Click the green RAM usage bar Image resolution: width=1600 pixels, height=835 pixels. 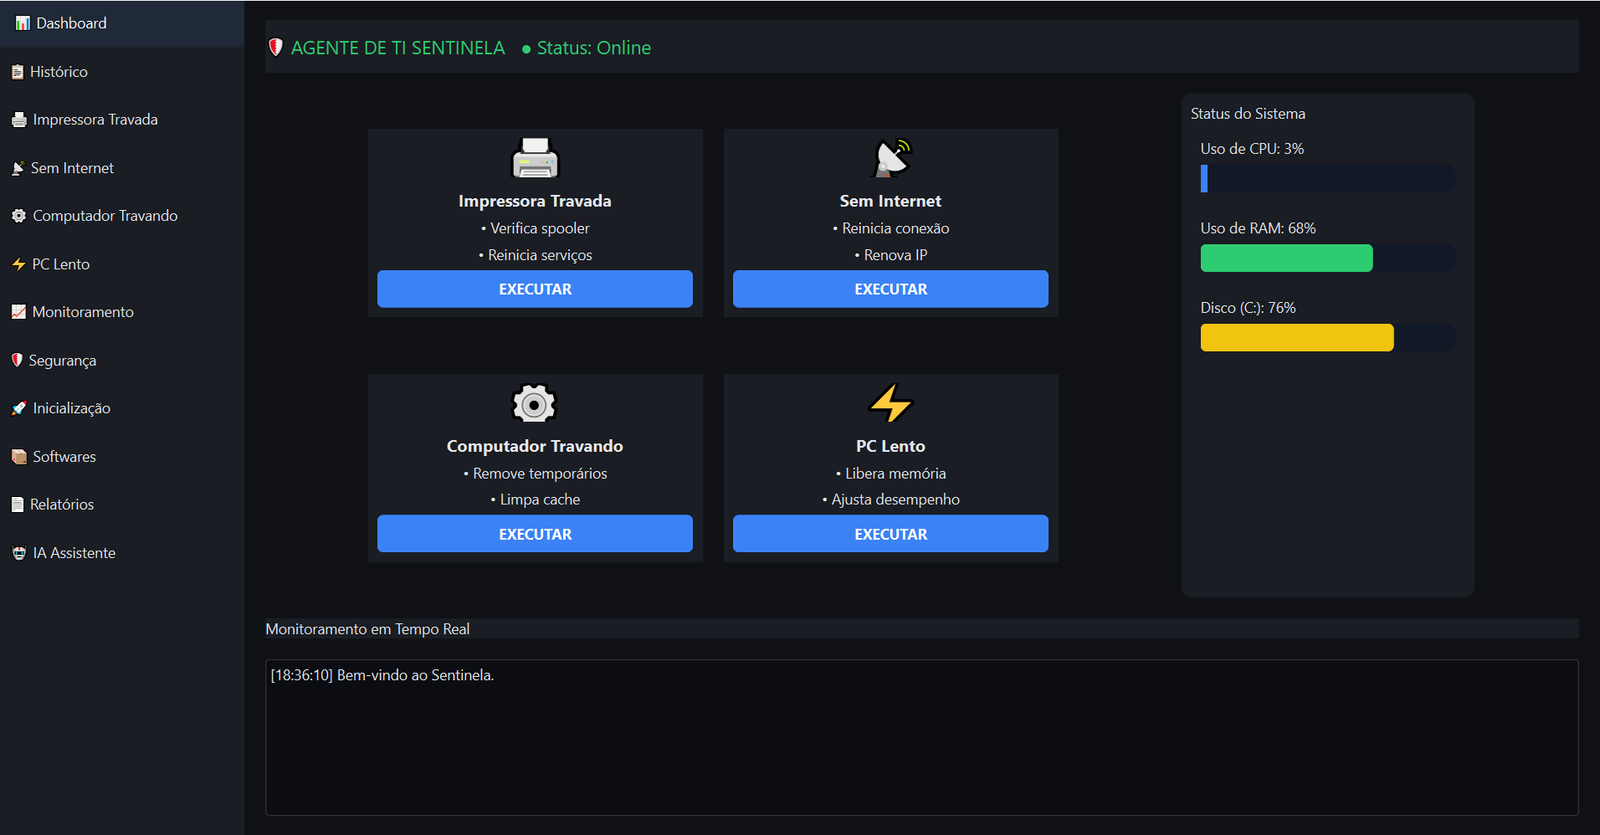click(1287, 258)
